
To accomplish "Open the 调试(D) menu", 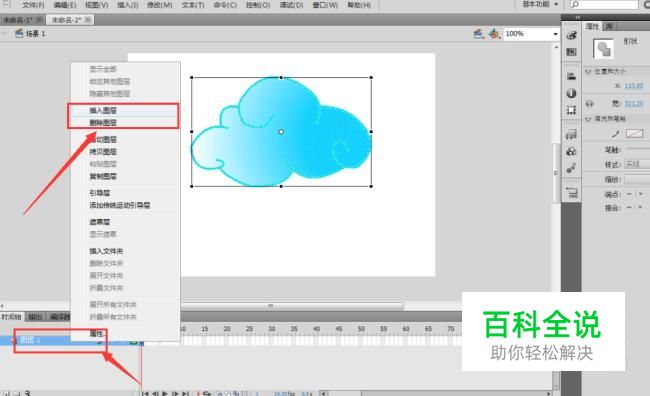I will 291,5.
